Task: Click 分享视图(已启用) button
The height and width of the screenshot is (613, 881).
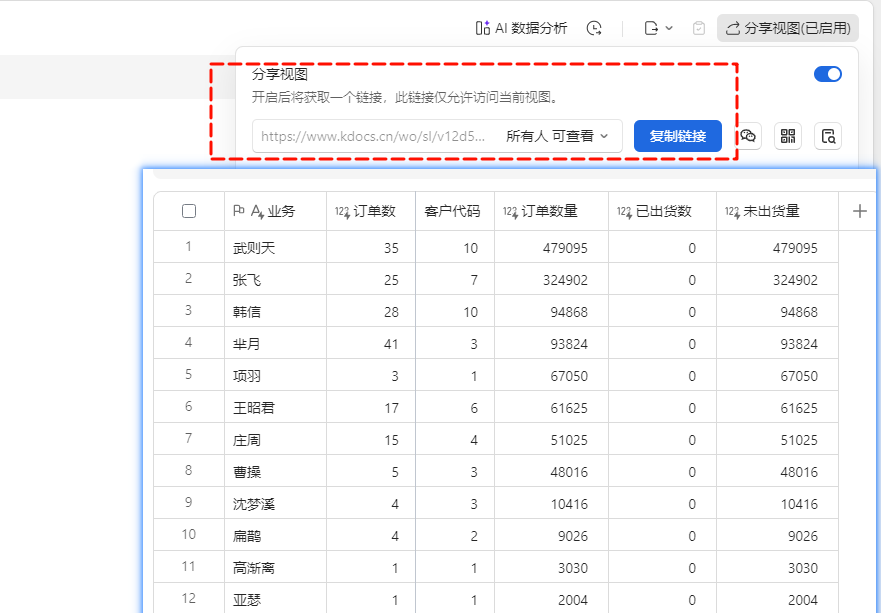Action: pyautogui.click(x=788, y=28)
